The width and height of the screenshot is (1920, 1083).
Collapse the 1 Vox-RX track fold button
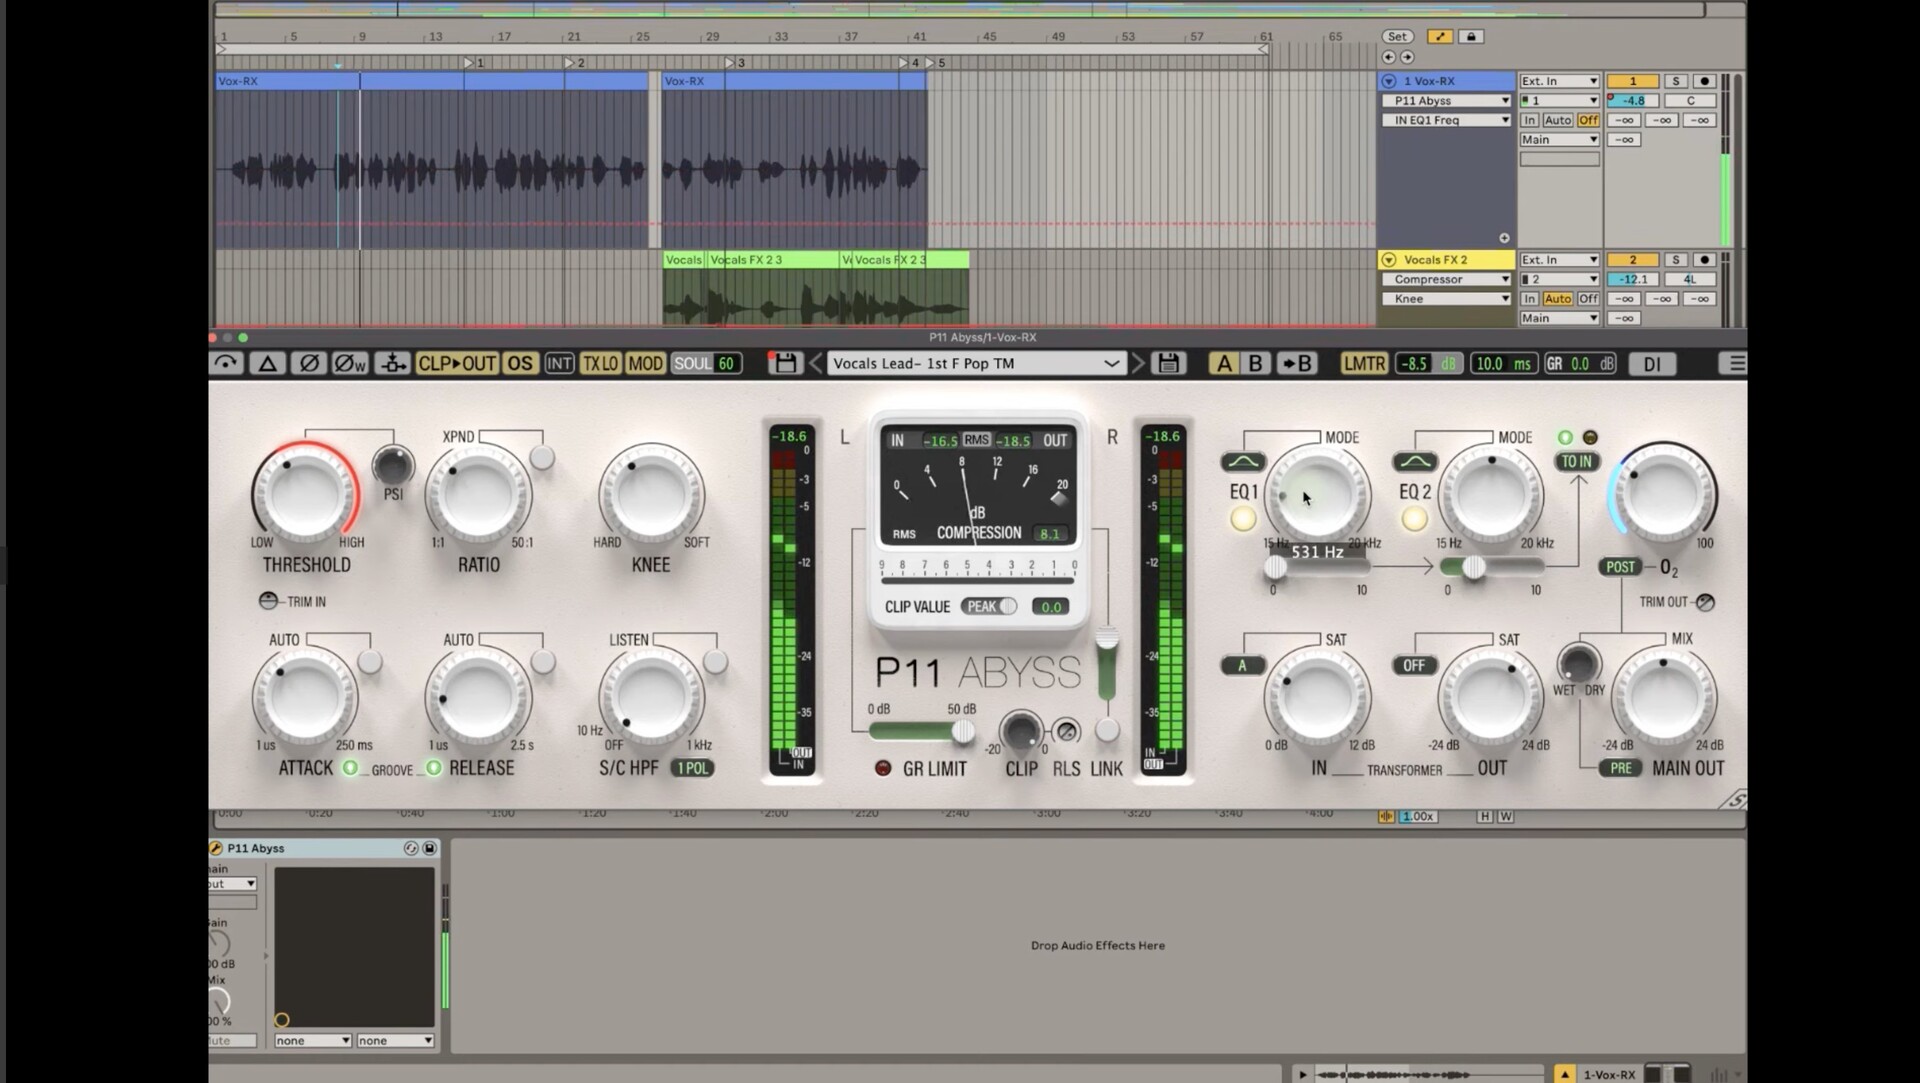pos(1389,81)
